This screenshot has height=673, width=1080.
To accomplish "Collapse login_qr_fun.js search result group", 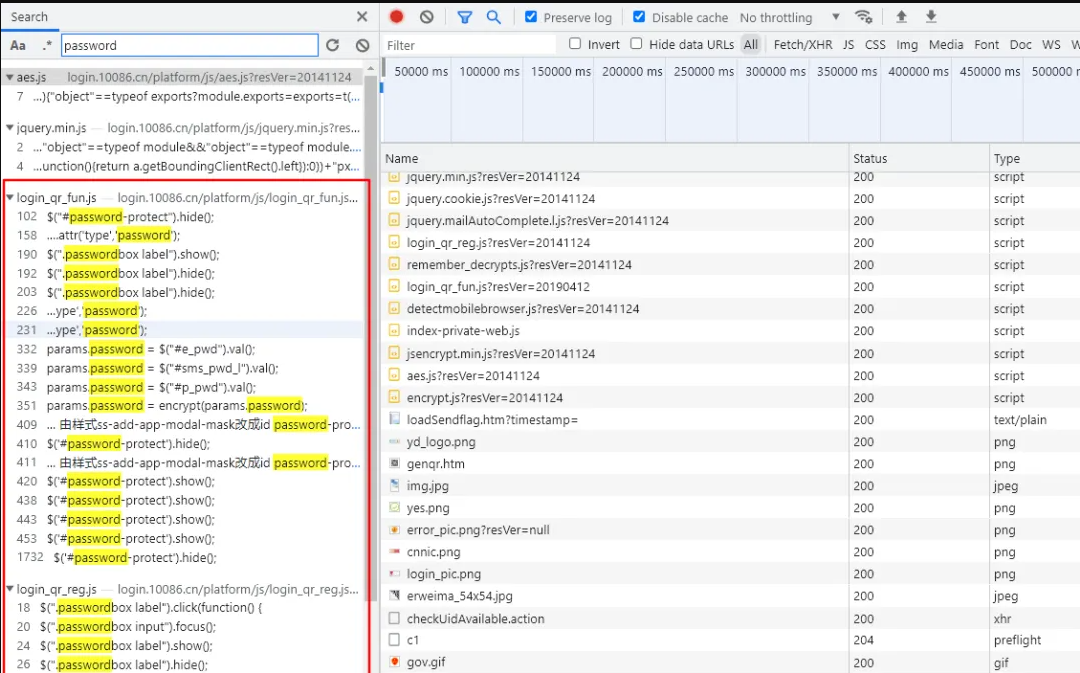I will (10, 198).
